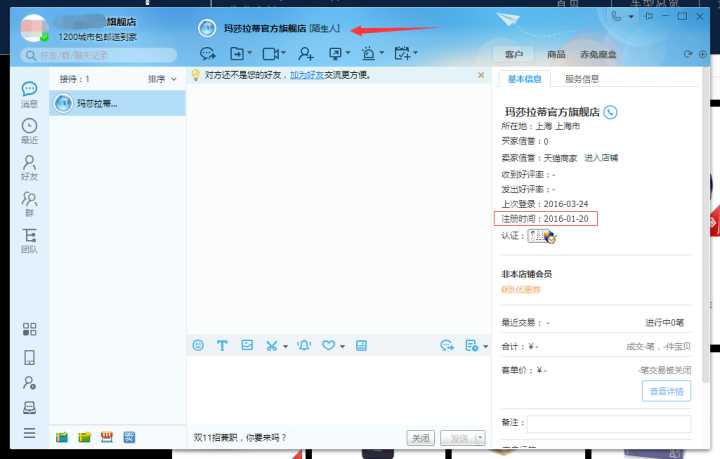Click the send image icon

pos(247,346)
